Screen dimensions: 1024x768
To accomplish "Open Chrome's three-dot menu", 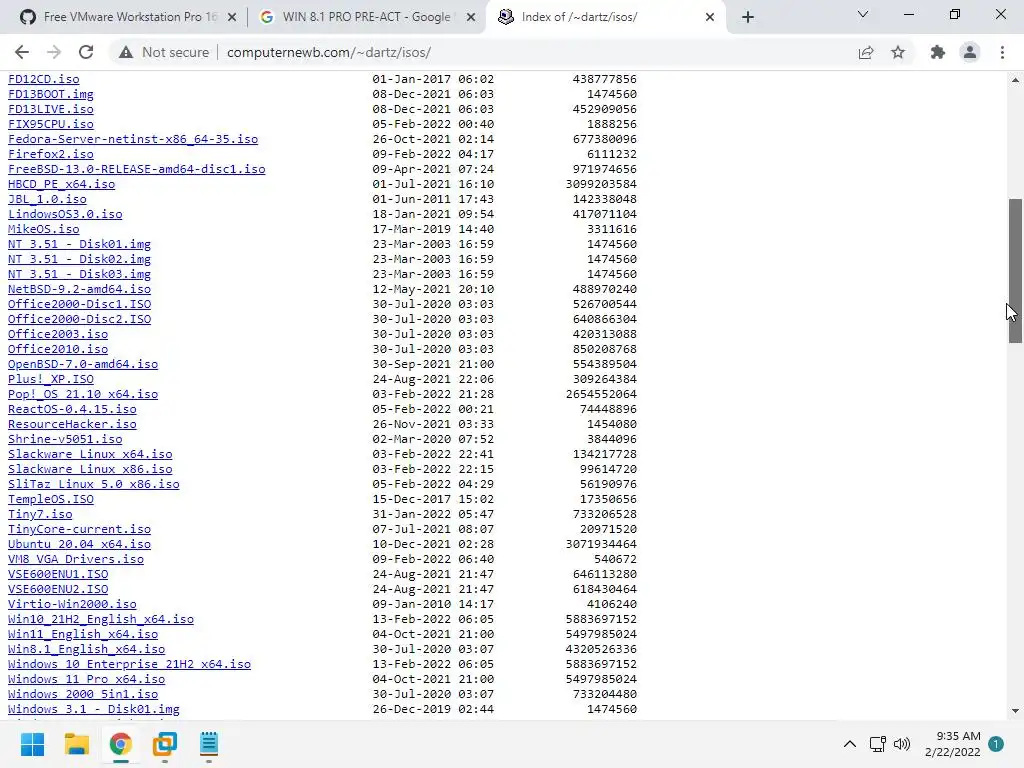I will pos(1002,52).
